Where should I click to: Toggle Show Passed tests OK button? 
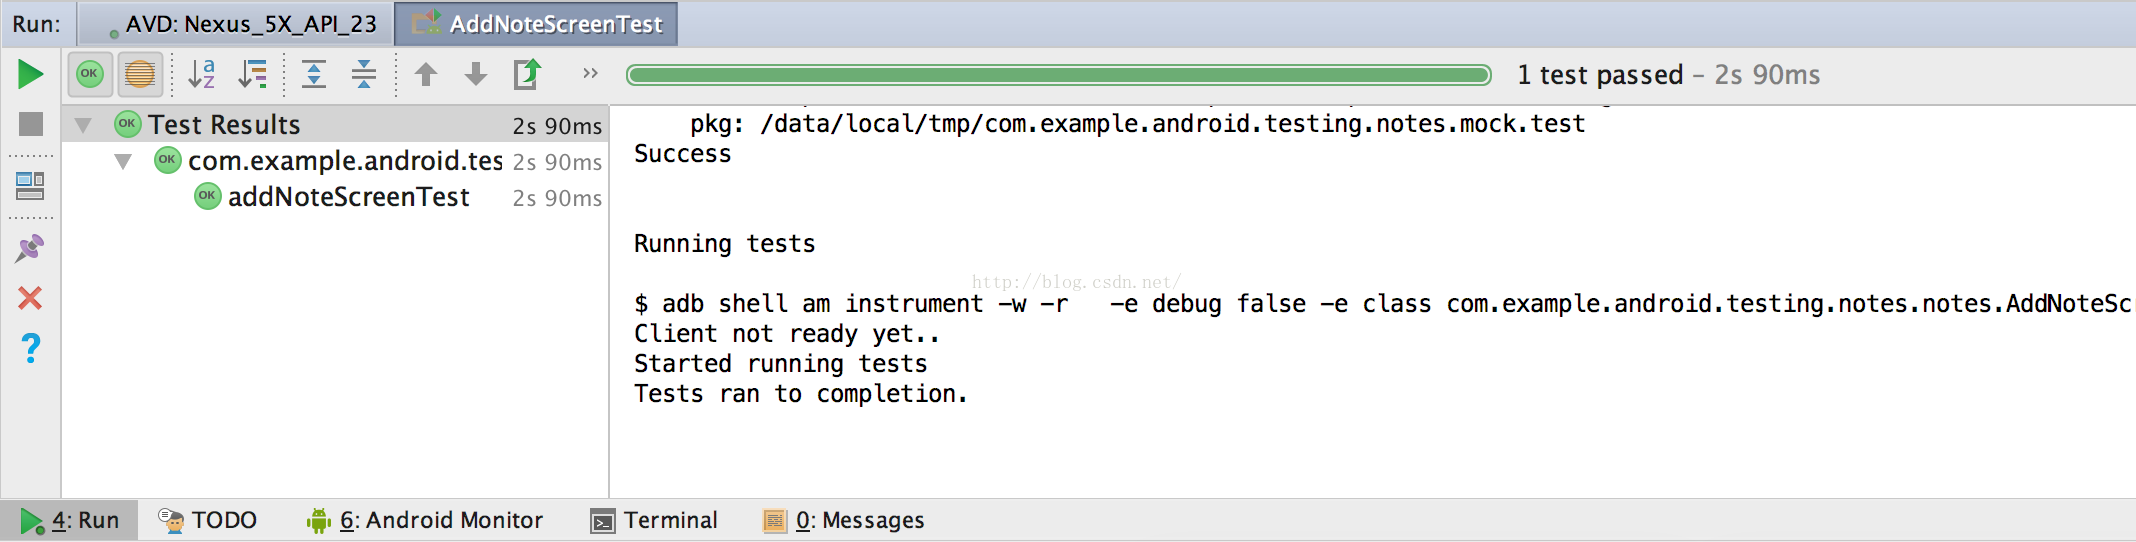click(90, 74)
